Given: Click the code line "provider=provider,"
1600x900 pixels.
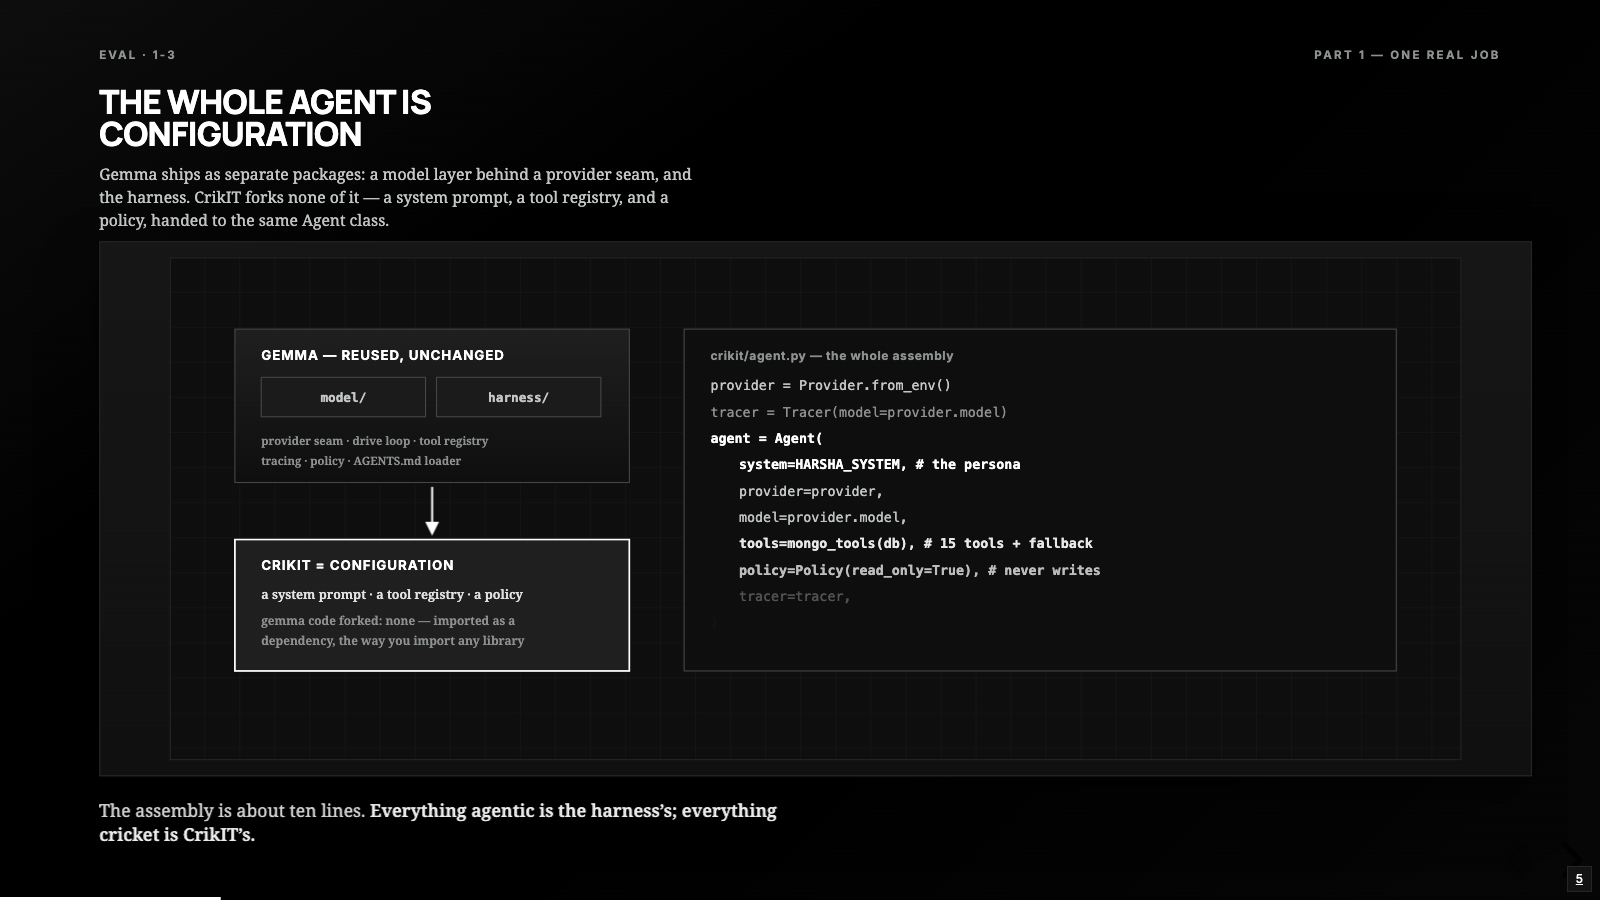Looking at the screenshot, I should [x=811, y=491].
